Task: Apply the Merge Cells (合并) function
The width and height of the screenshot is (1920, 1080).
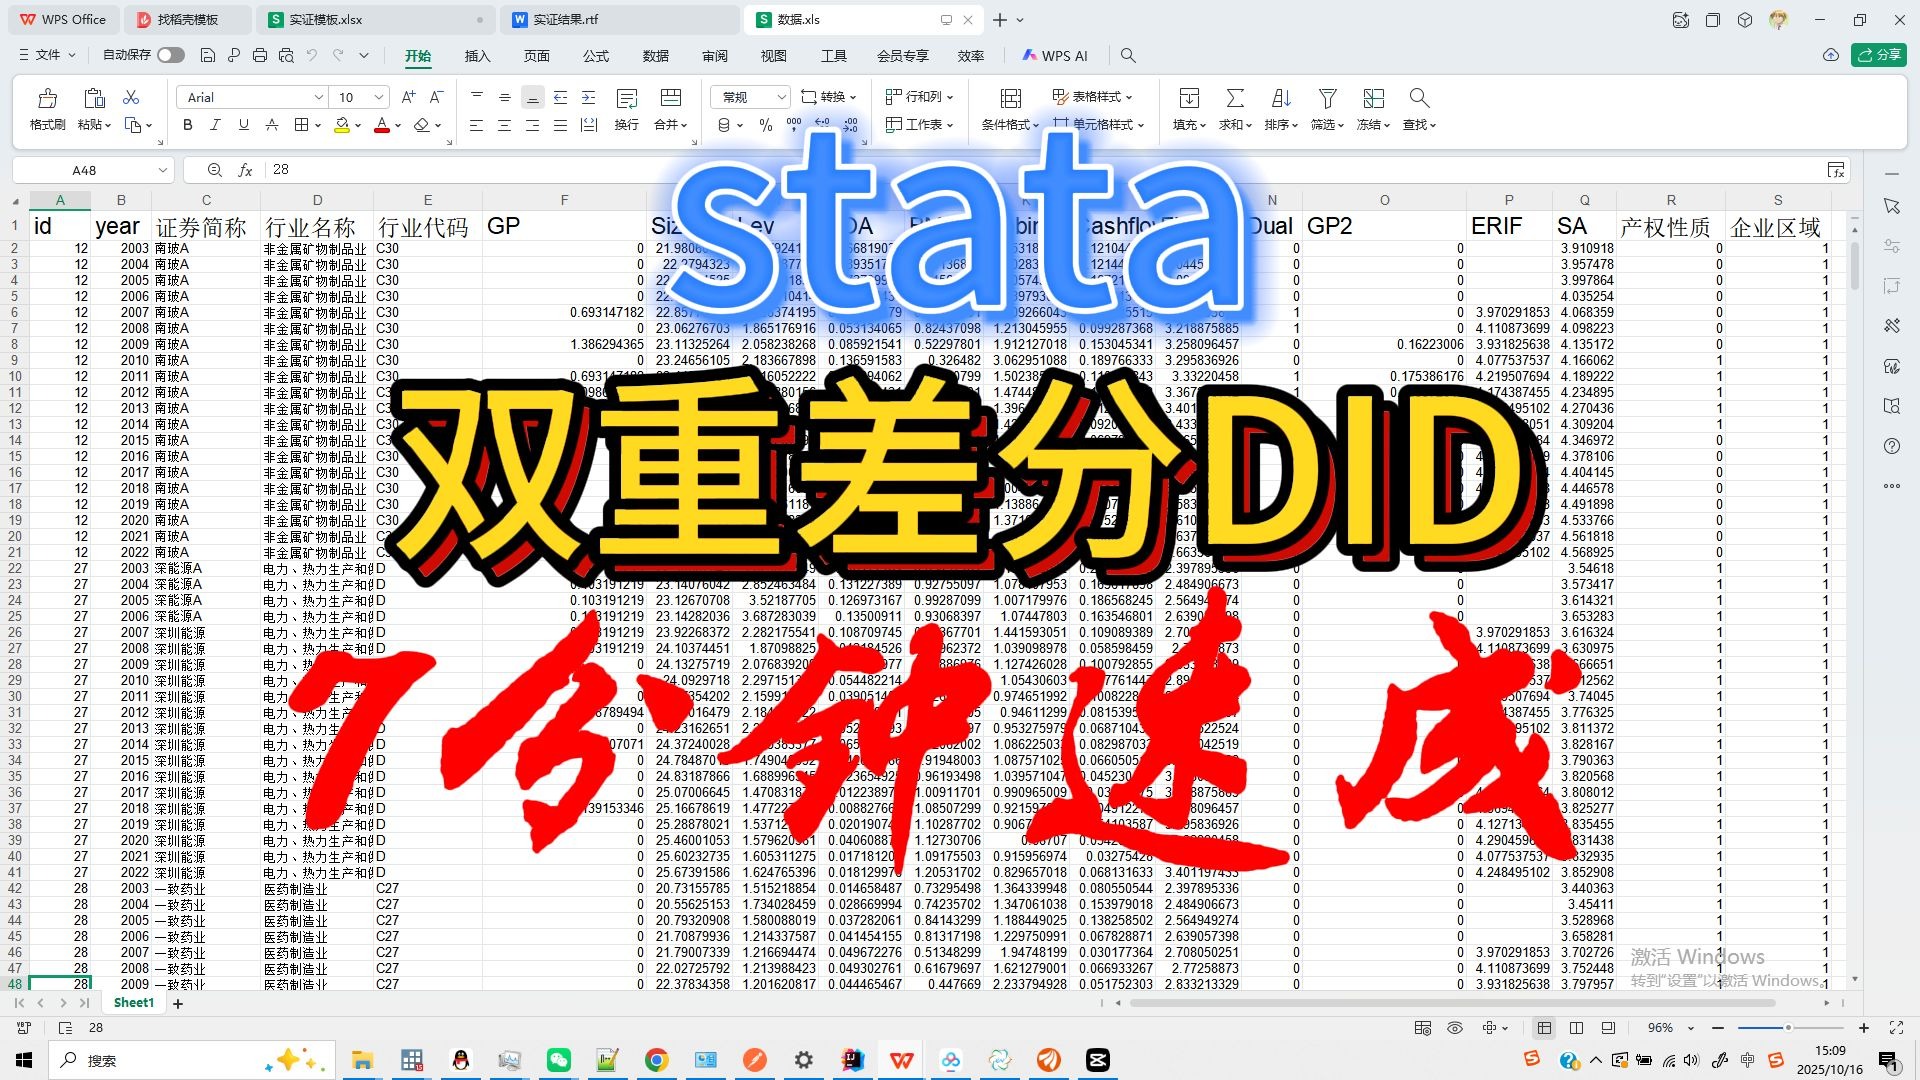Action: click(668, 108)
